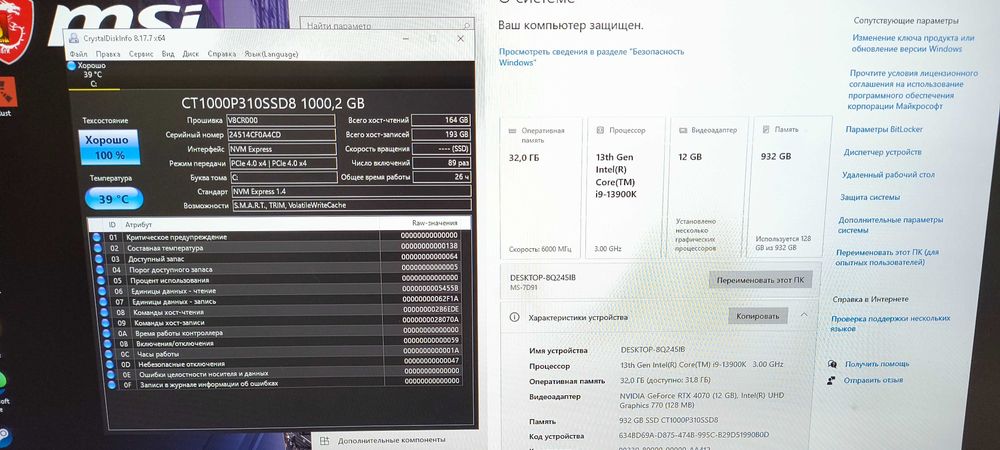Click status circle for Процент использования row
This screenshot has height=450, width=1000.
pos(99,280)
